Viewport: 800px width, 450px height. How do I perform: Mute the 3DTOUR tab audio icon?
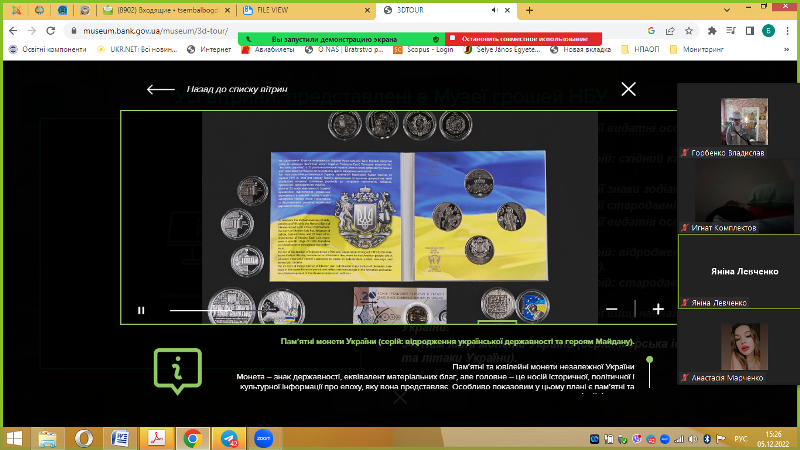click(494, 10)
